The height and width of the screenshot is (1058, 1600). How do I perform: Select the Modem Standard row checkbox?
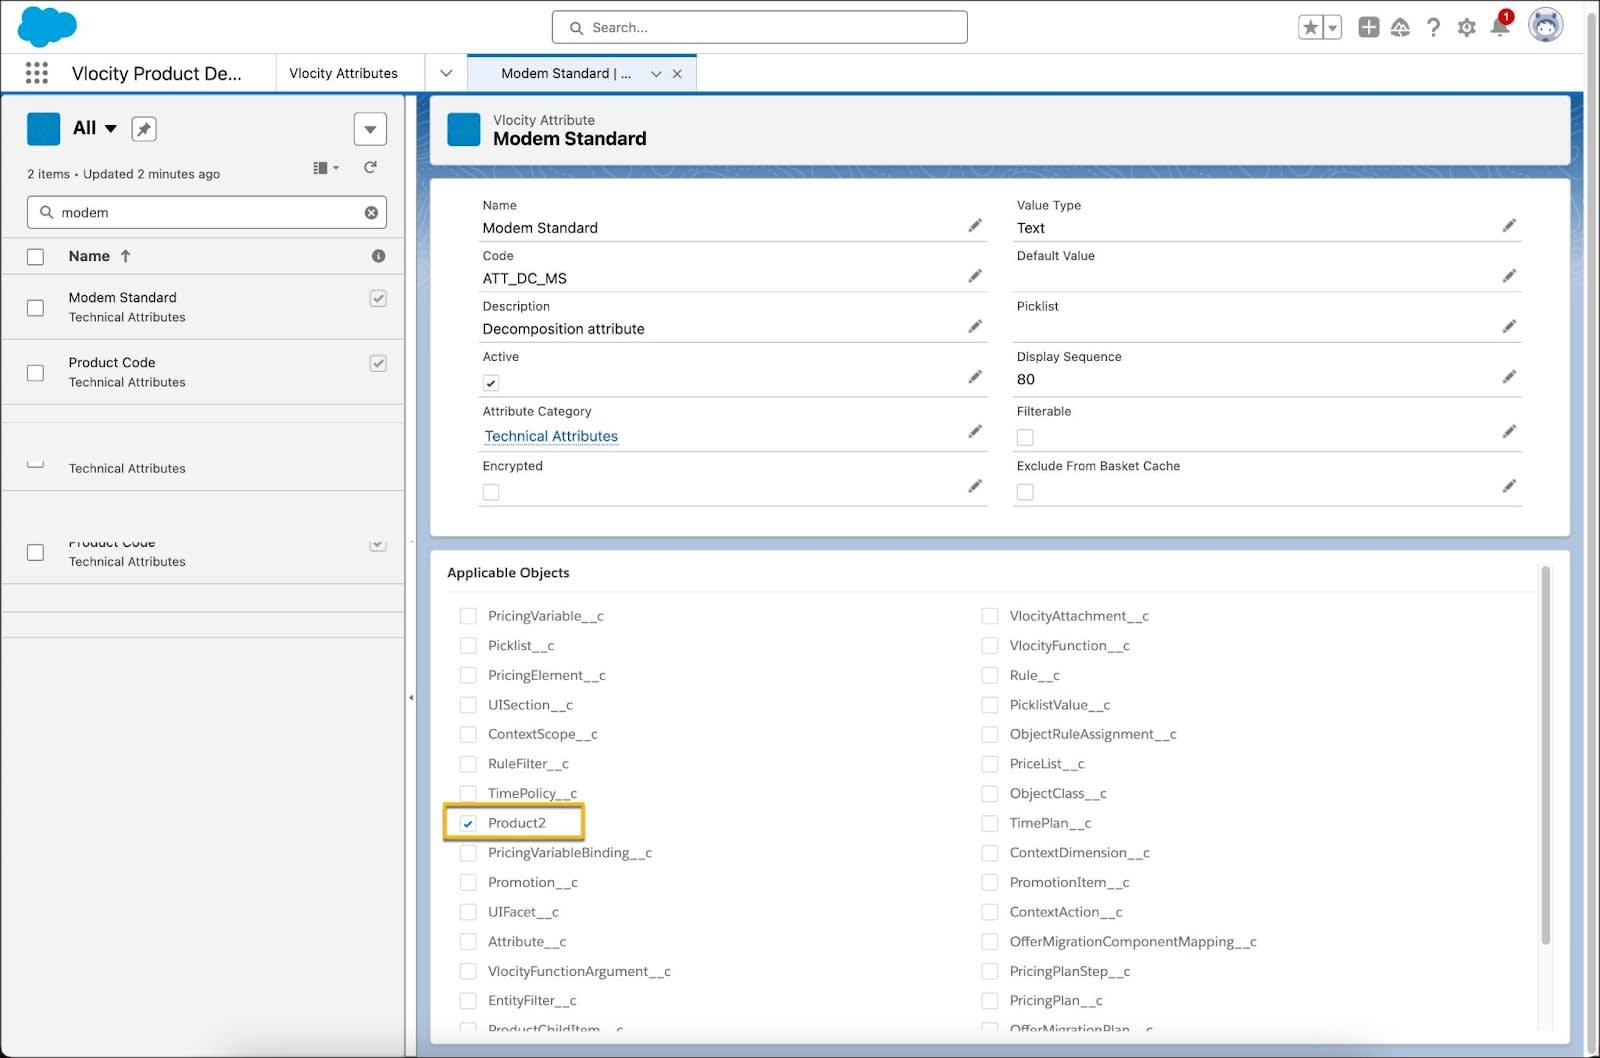coord(35,308)
